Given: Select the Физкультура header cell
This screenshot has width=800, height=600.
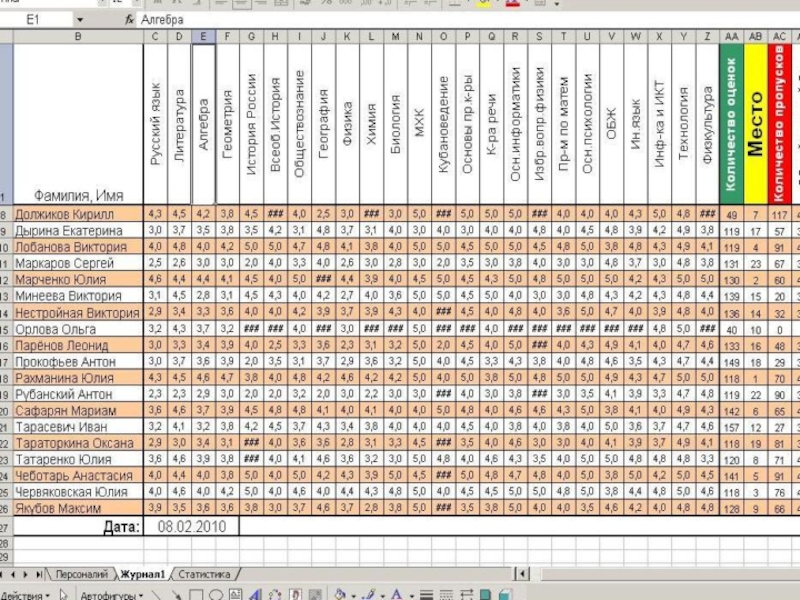Looking at the screenshot, I should [707, 124].
